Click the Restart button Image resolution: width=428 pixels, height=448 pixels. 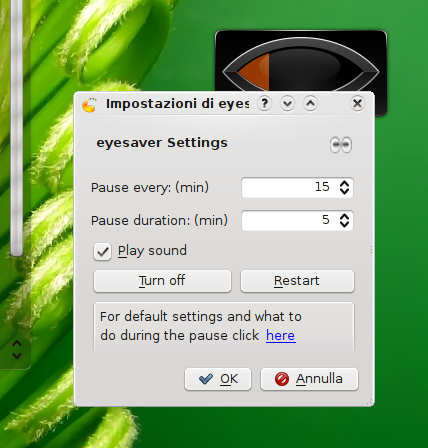pyautogui.click(x=297, y=281)
